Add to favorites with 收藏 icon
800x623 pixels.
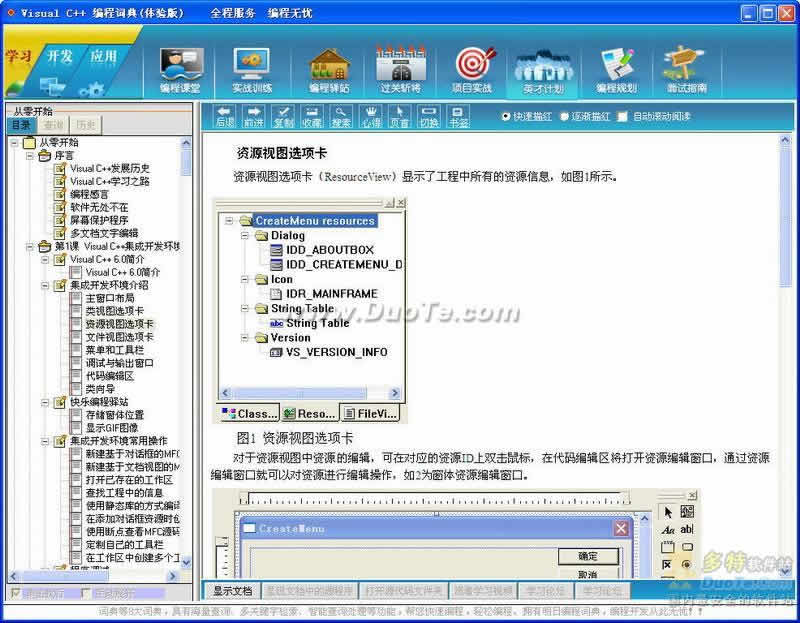312,116
